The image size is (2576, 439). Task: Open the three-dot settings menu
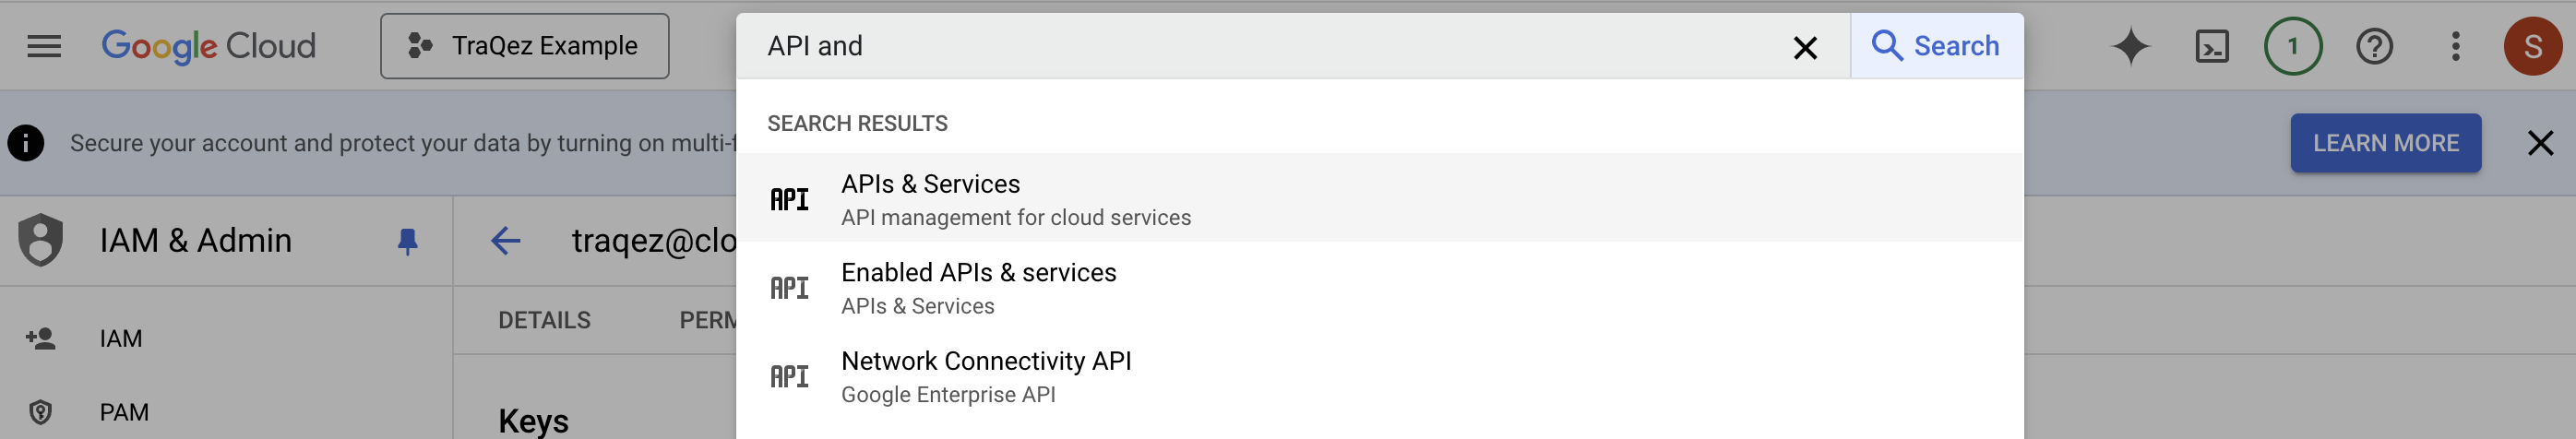(2455, 46)
